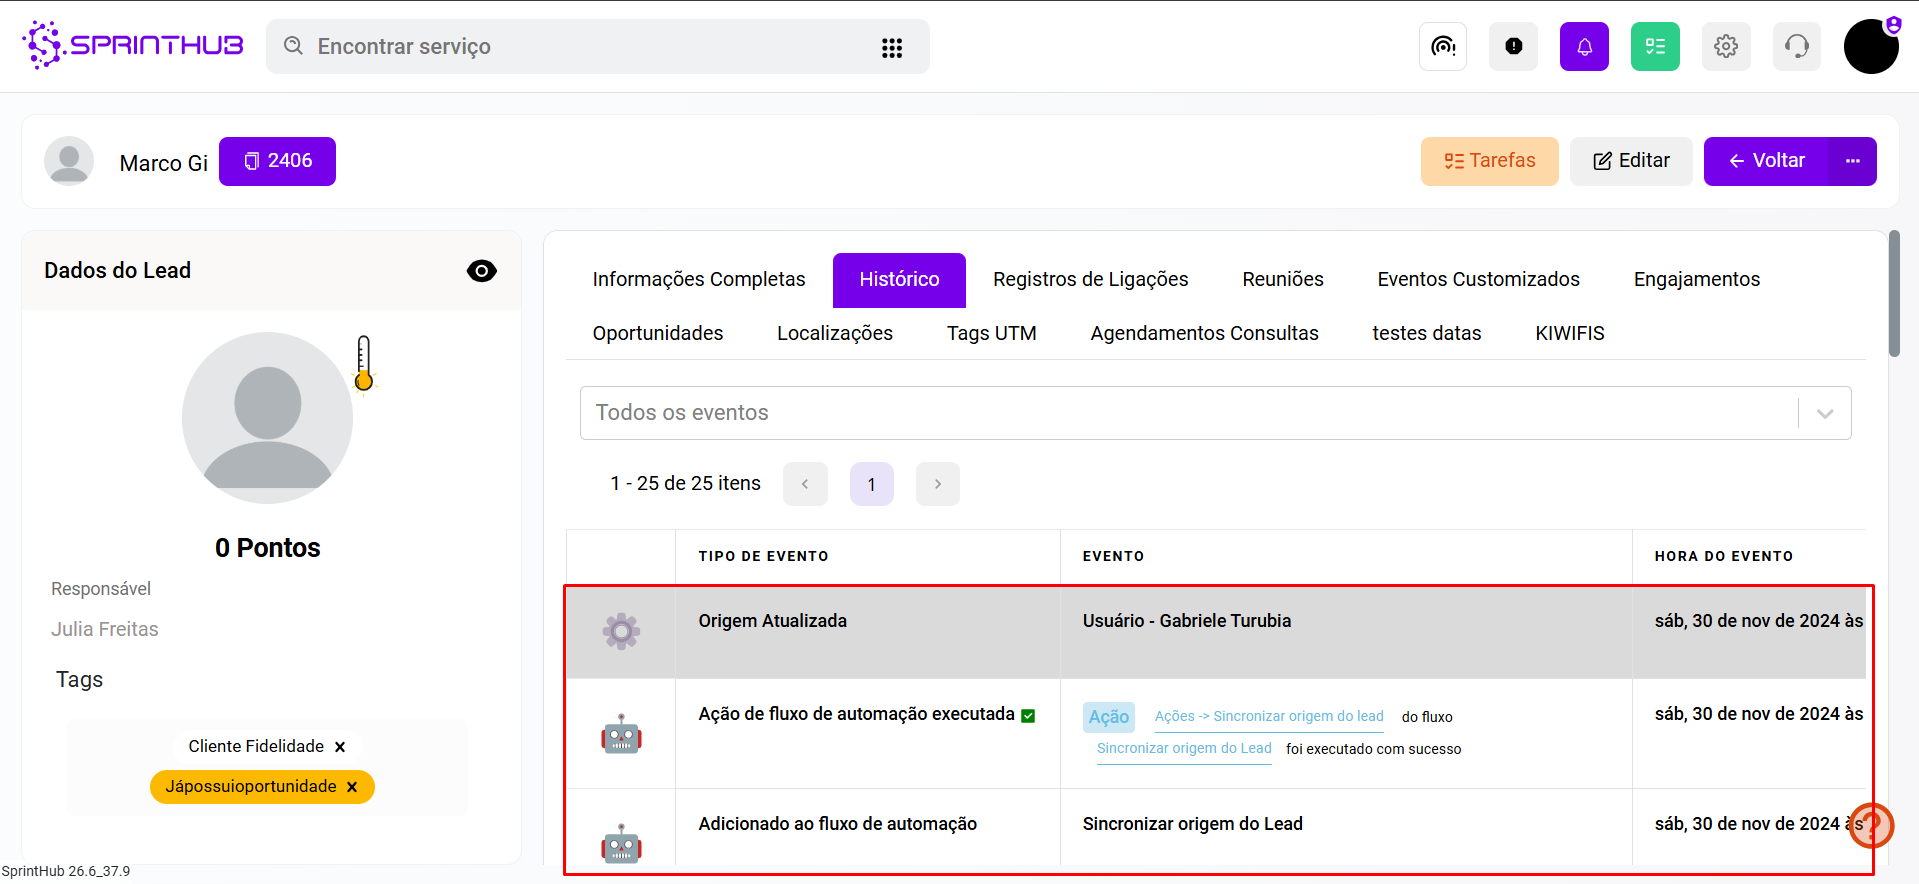Toggle lead data visibility eye icon
1919x884 pixels.
481,271
